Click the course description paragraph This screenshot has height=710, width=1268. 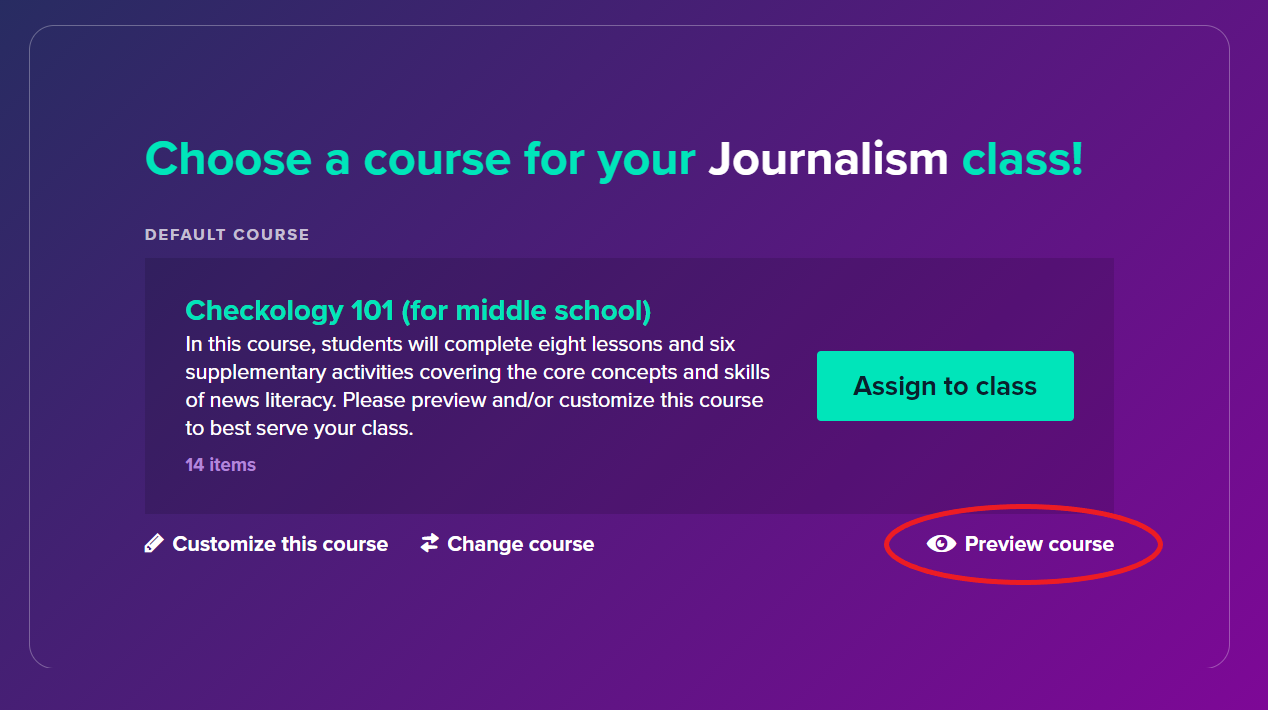(477, 387)
